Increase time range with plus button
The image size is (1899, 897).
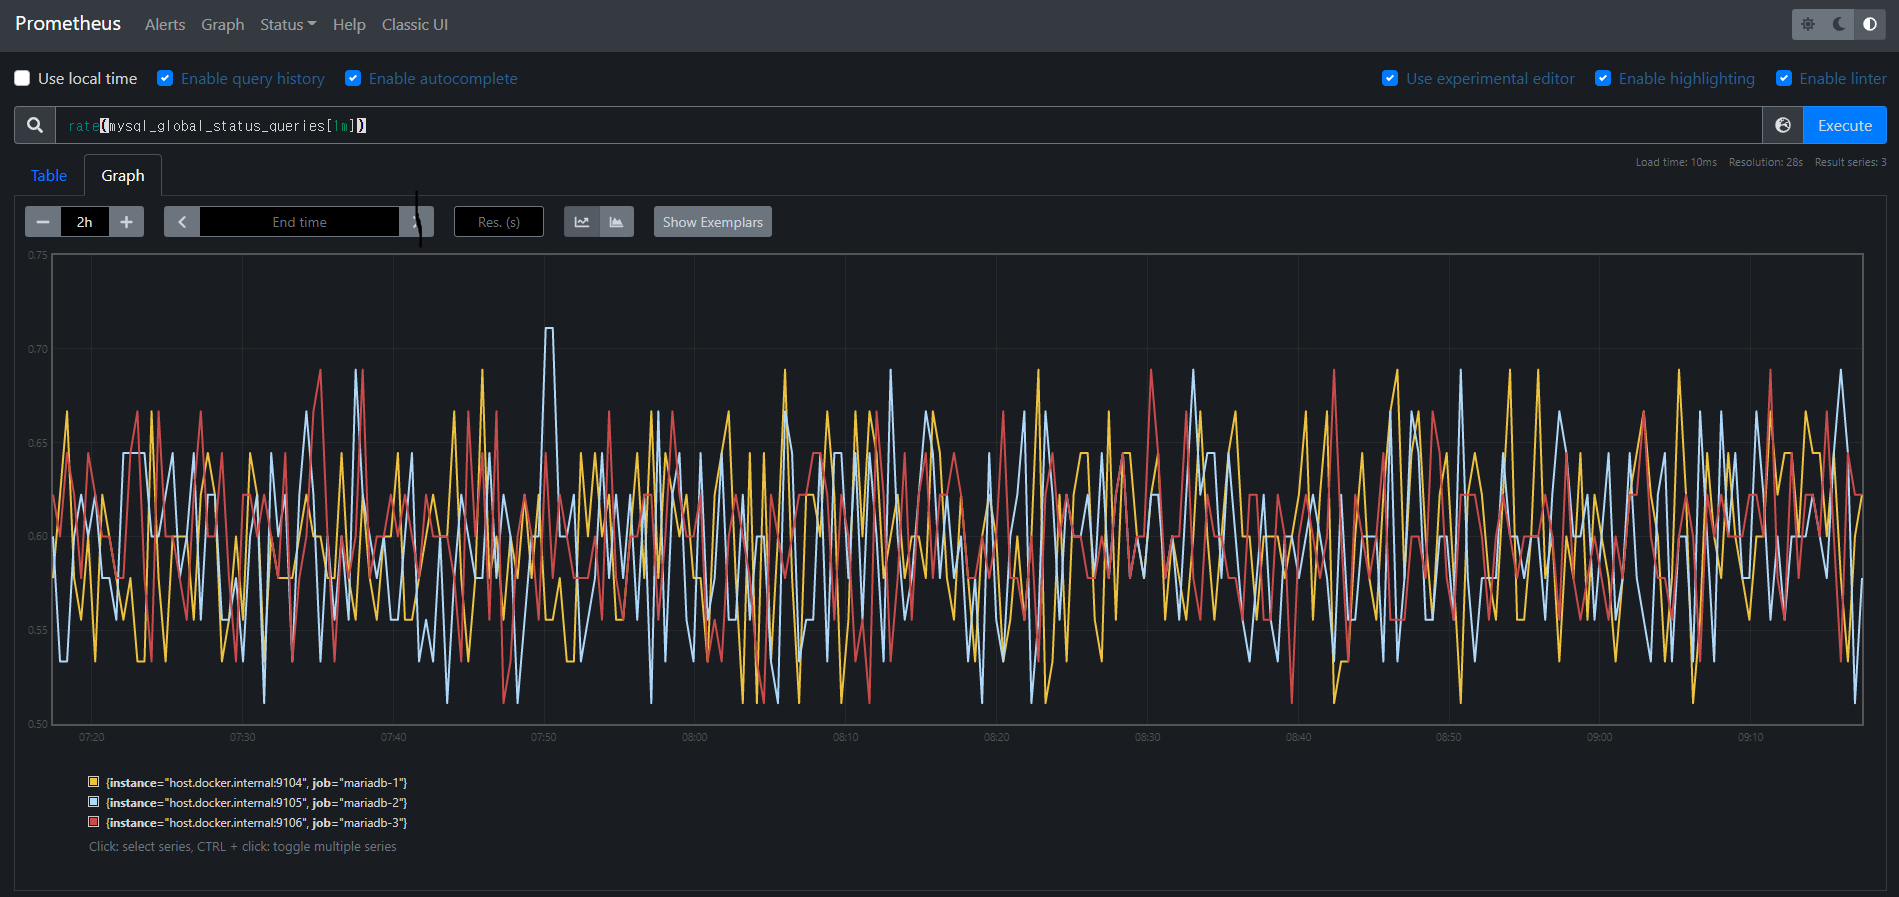pyautogui.click(x=126, y=222)
